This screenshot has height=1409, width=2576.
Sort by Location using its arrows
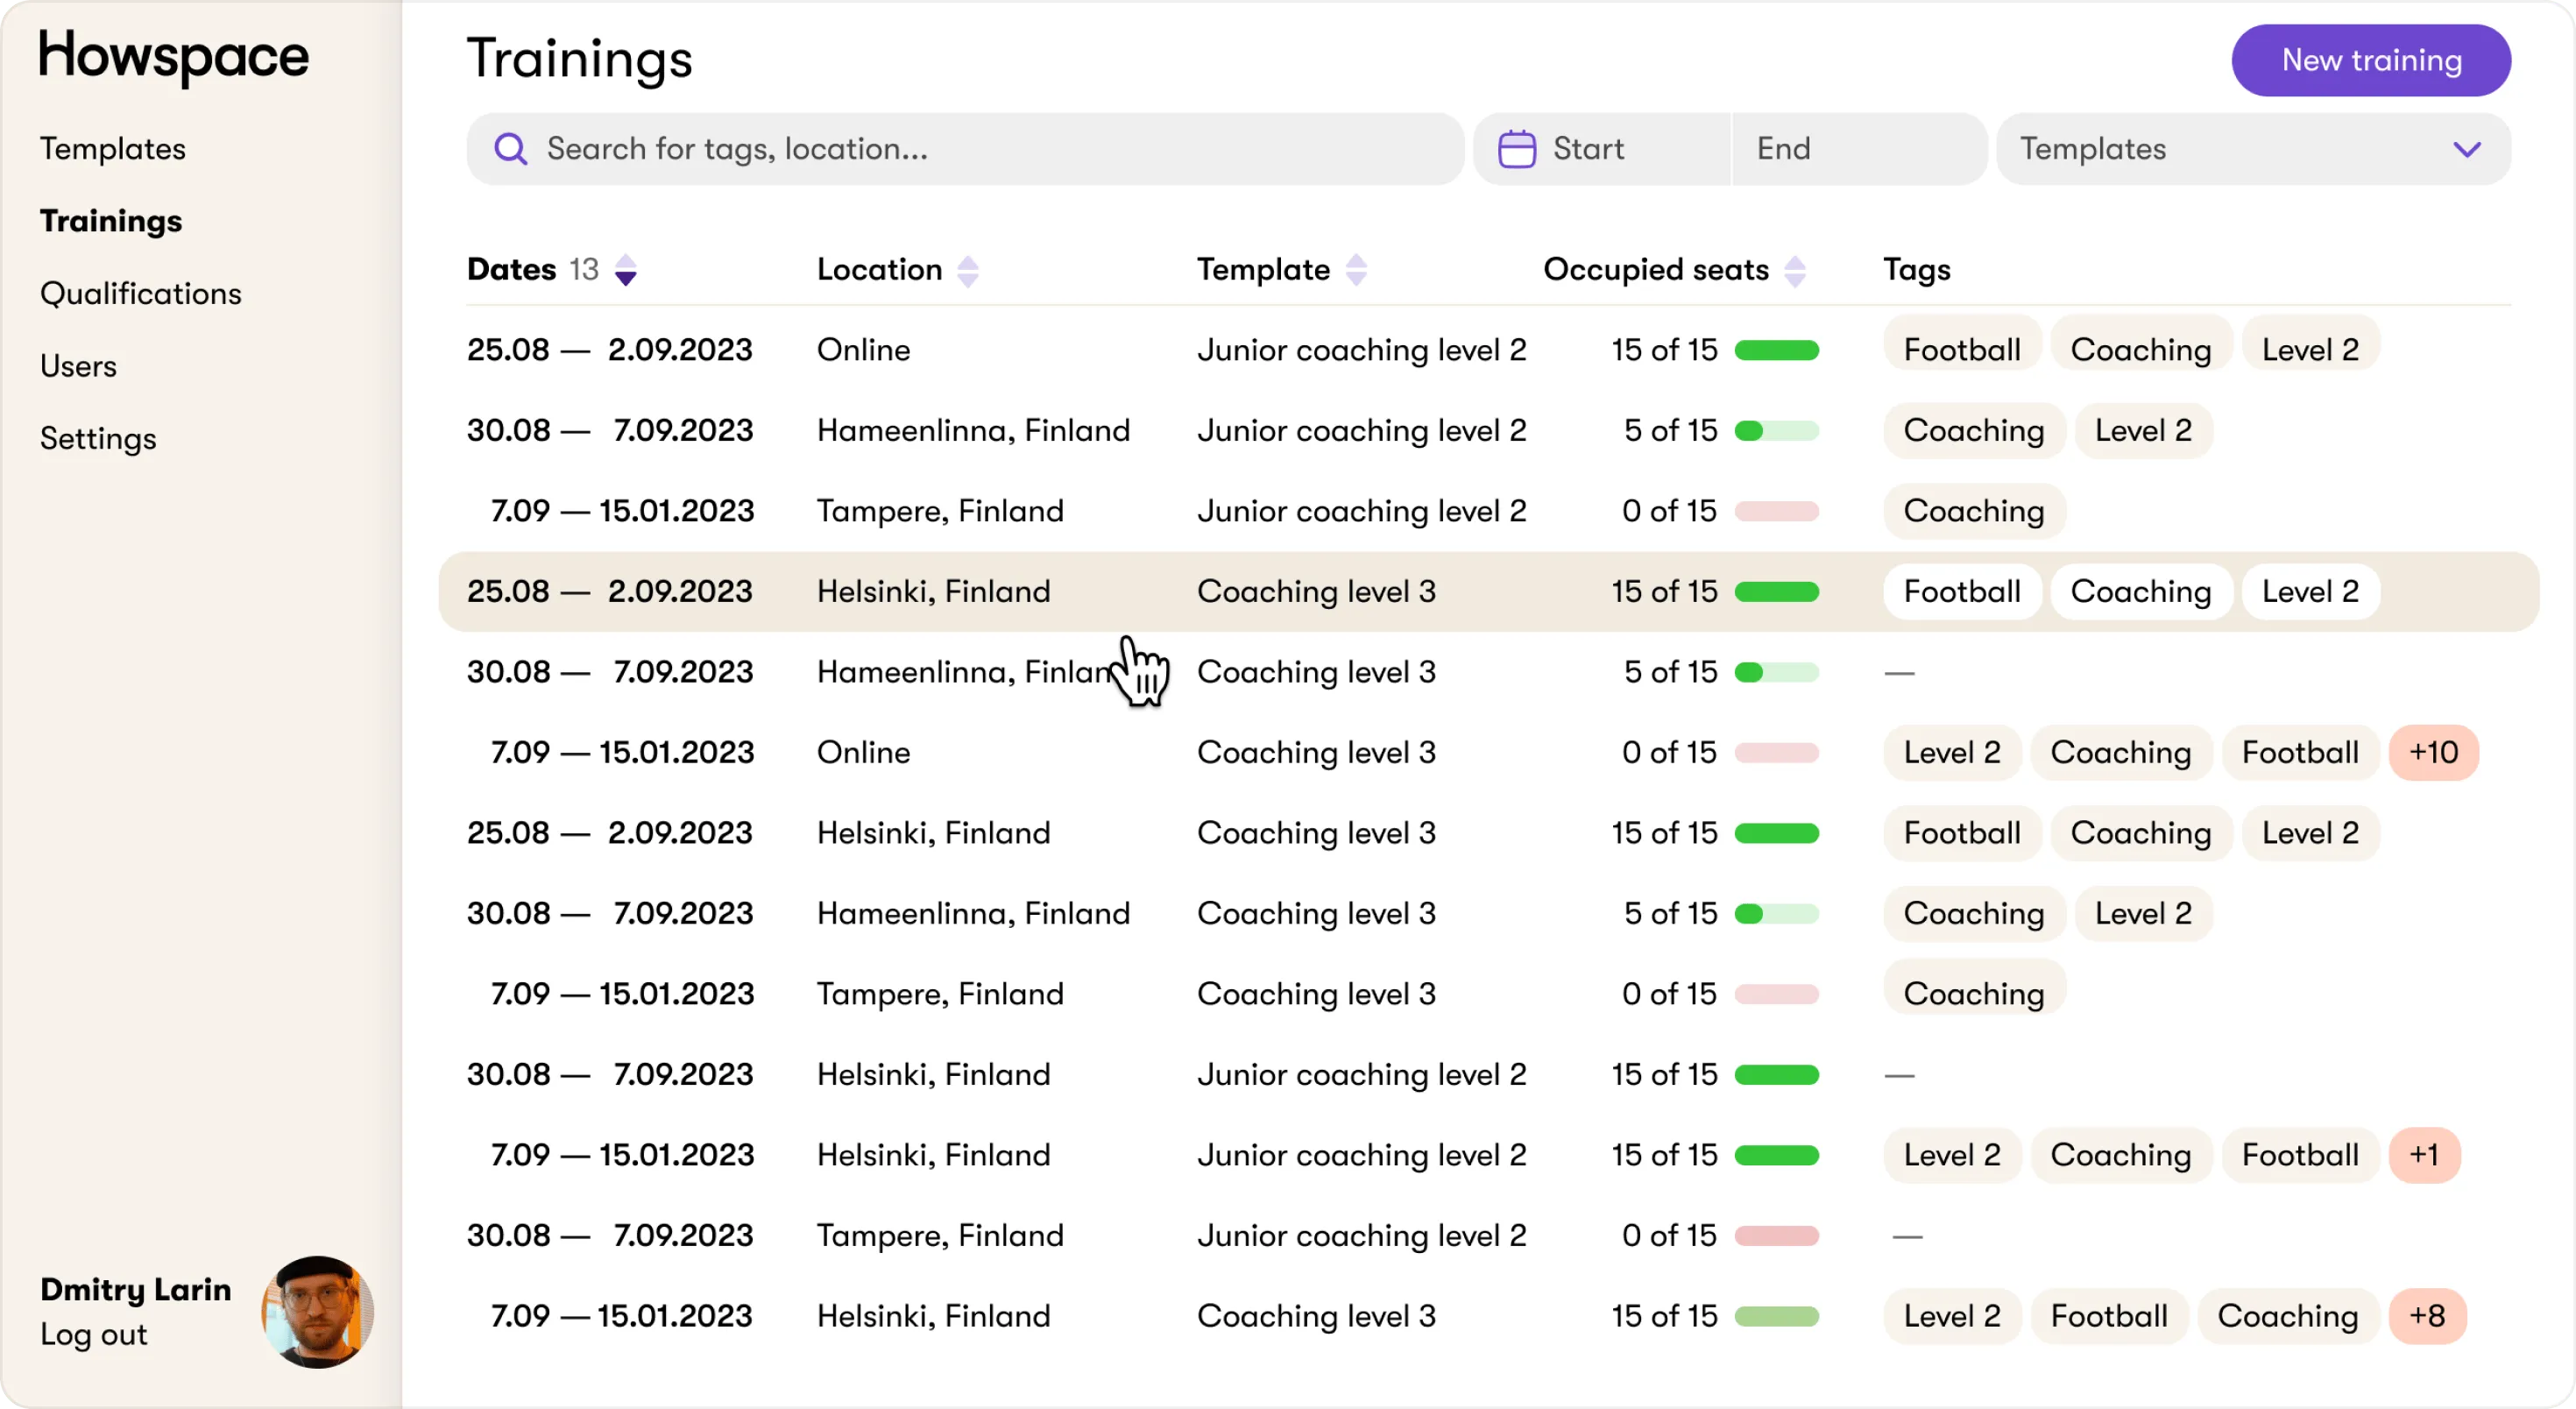[967, 270]
